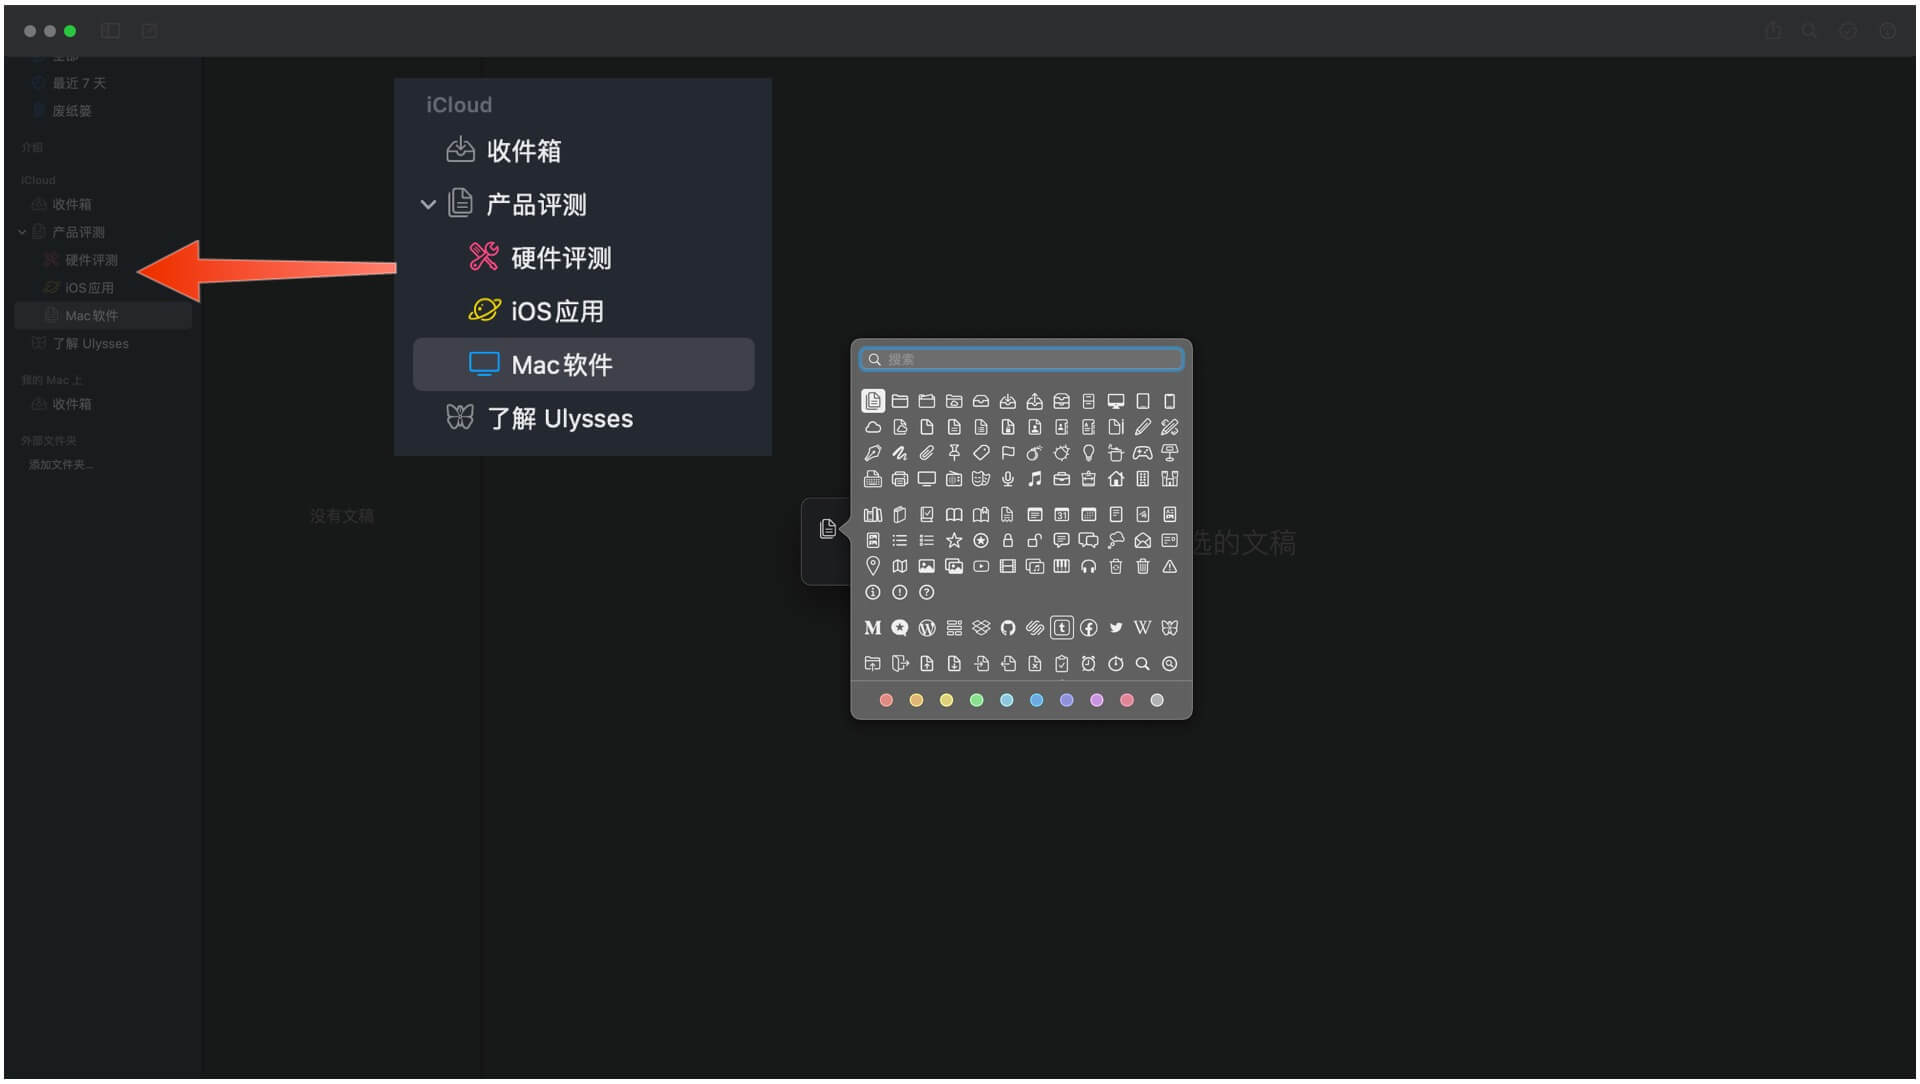This screenshot has height=1084, width=1920.
Task: Pick the bomb icon
Action: pos(1034,453)
